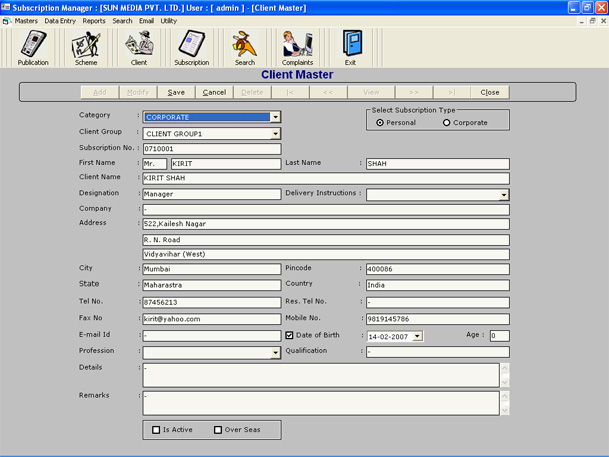Open the Data Entry menu
This screenshot has width=609, height=457.
click(60, 21)
